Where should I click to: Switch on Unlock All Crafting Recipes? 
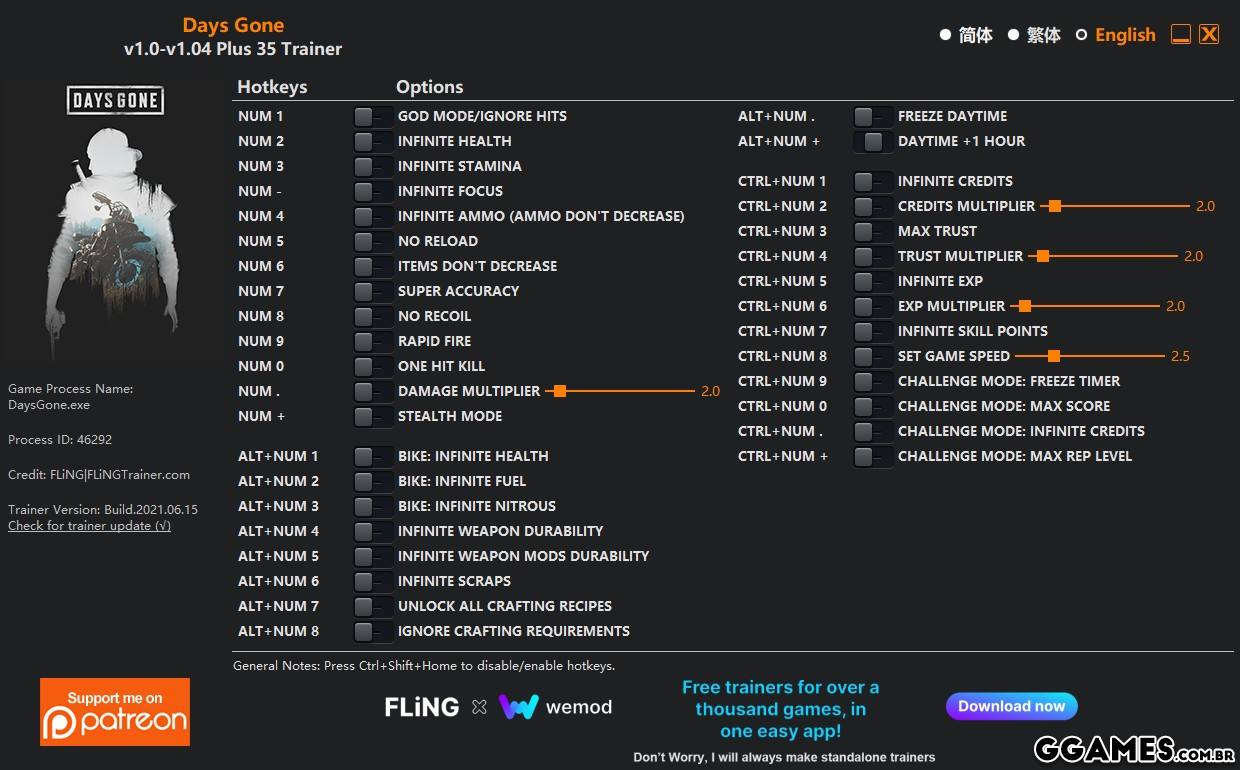(x=372, y=606)
